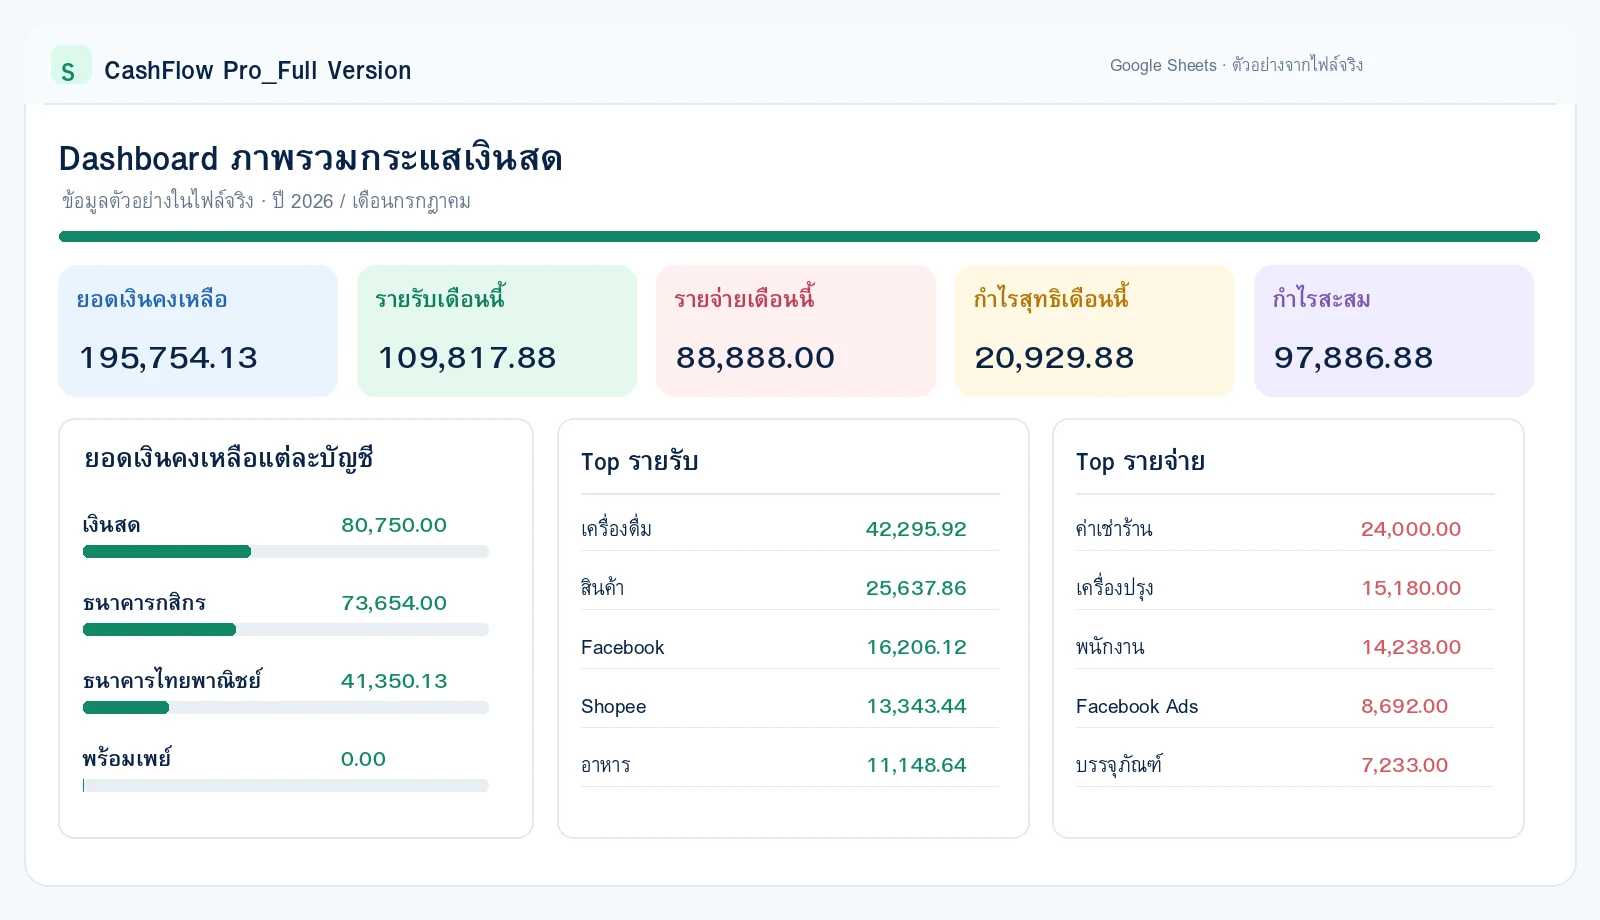This screenshot has height=920, width=1600.
Task: Click the ธนาคารกสิกร balance 73,654.00
Action: (394, 603)
